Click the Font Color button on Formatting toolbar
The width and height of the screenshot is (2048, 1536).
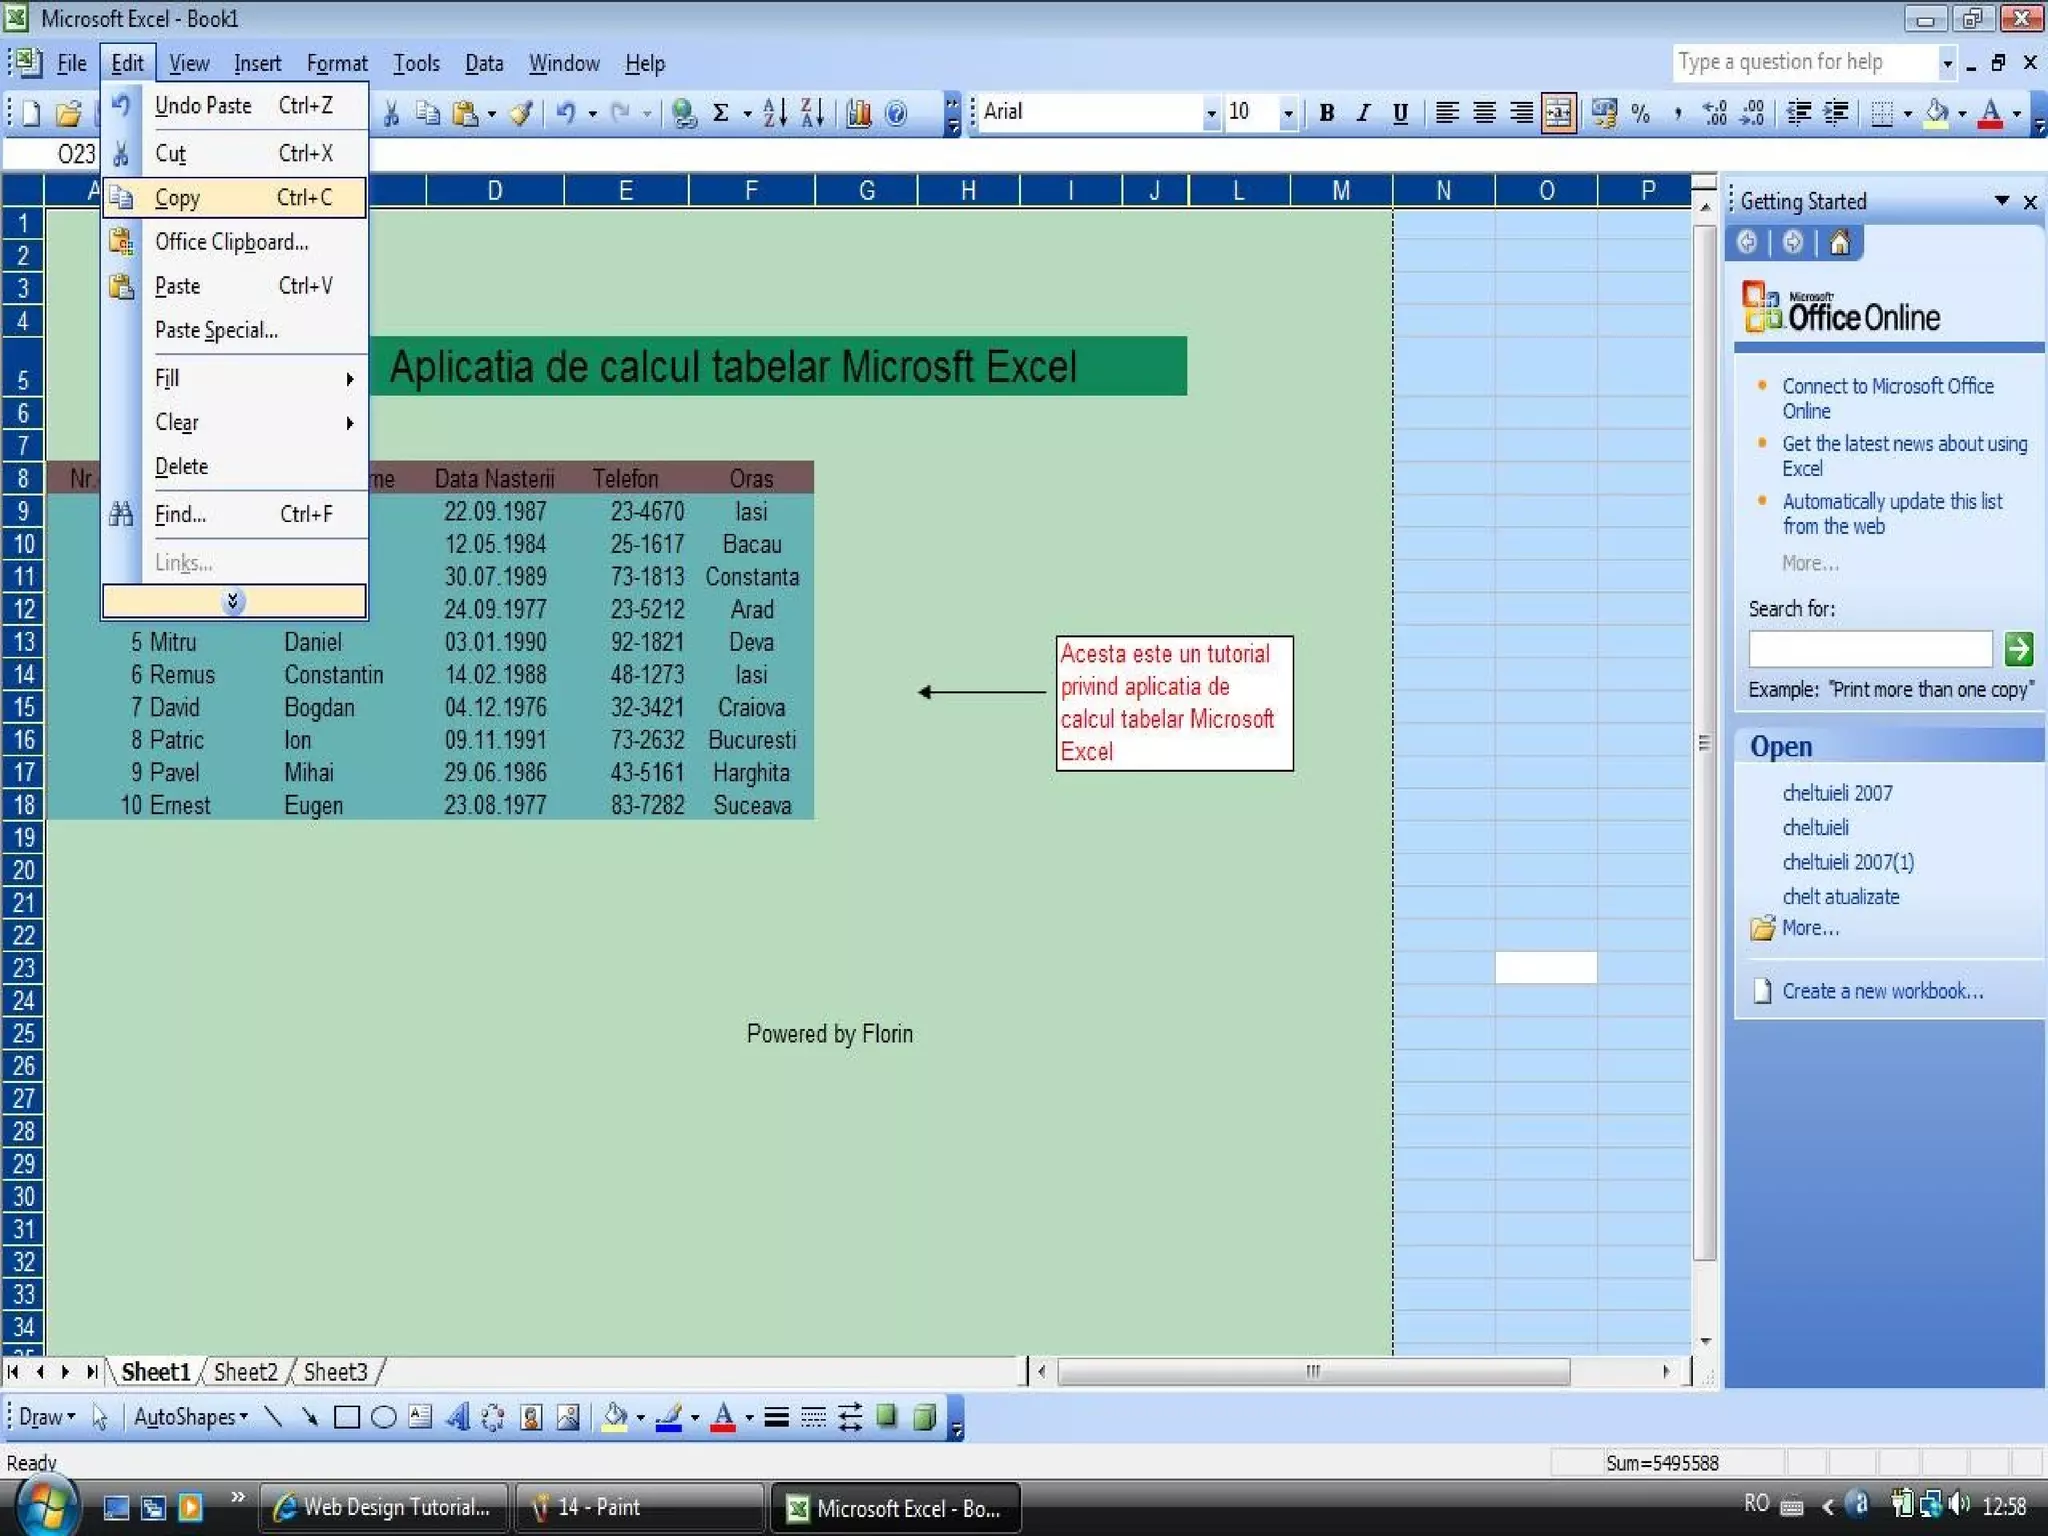pyautogui.click(x=1990, y=112)
